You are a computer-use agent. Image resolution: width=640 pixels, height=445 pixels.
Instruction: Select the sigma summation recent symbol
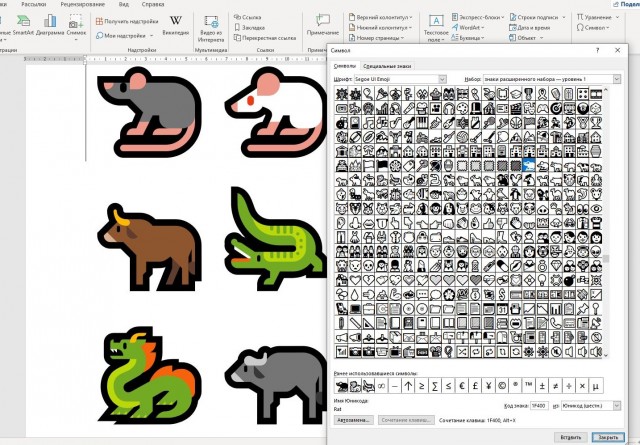click(x=435, y=385)
